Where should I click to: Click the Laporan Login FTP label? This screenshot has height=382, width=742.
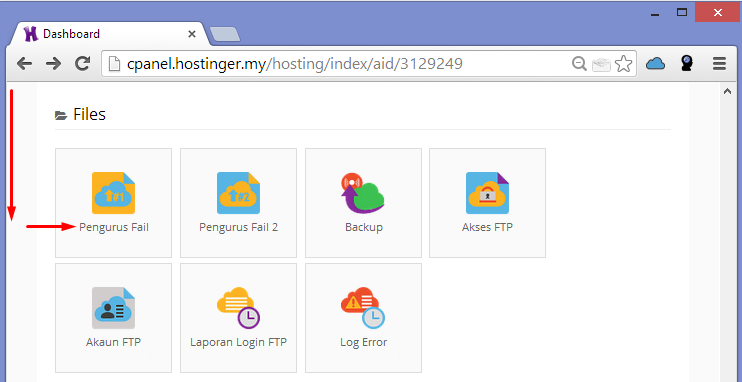[x=238, y=342]
